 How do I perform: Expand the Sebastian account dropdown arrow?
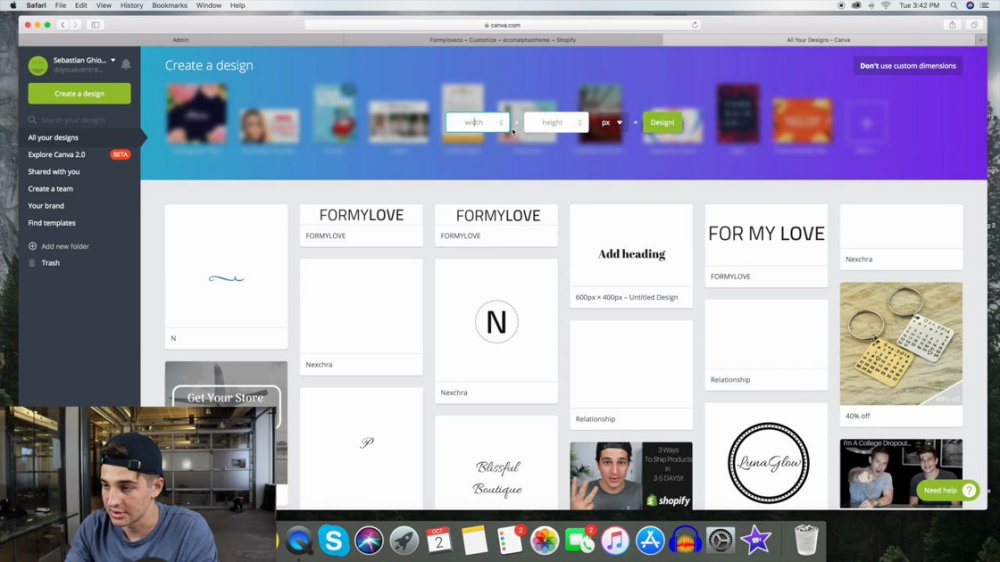[x=113, y=60]
